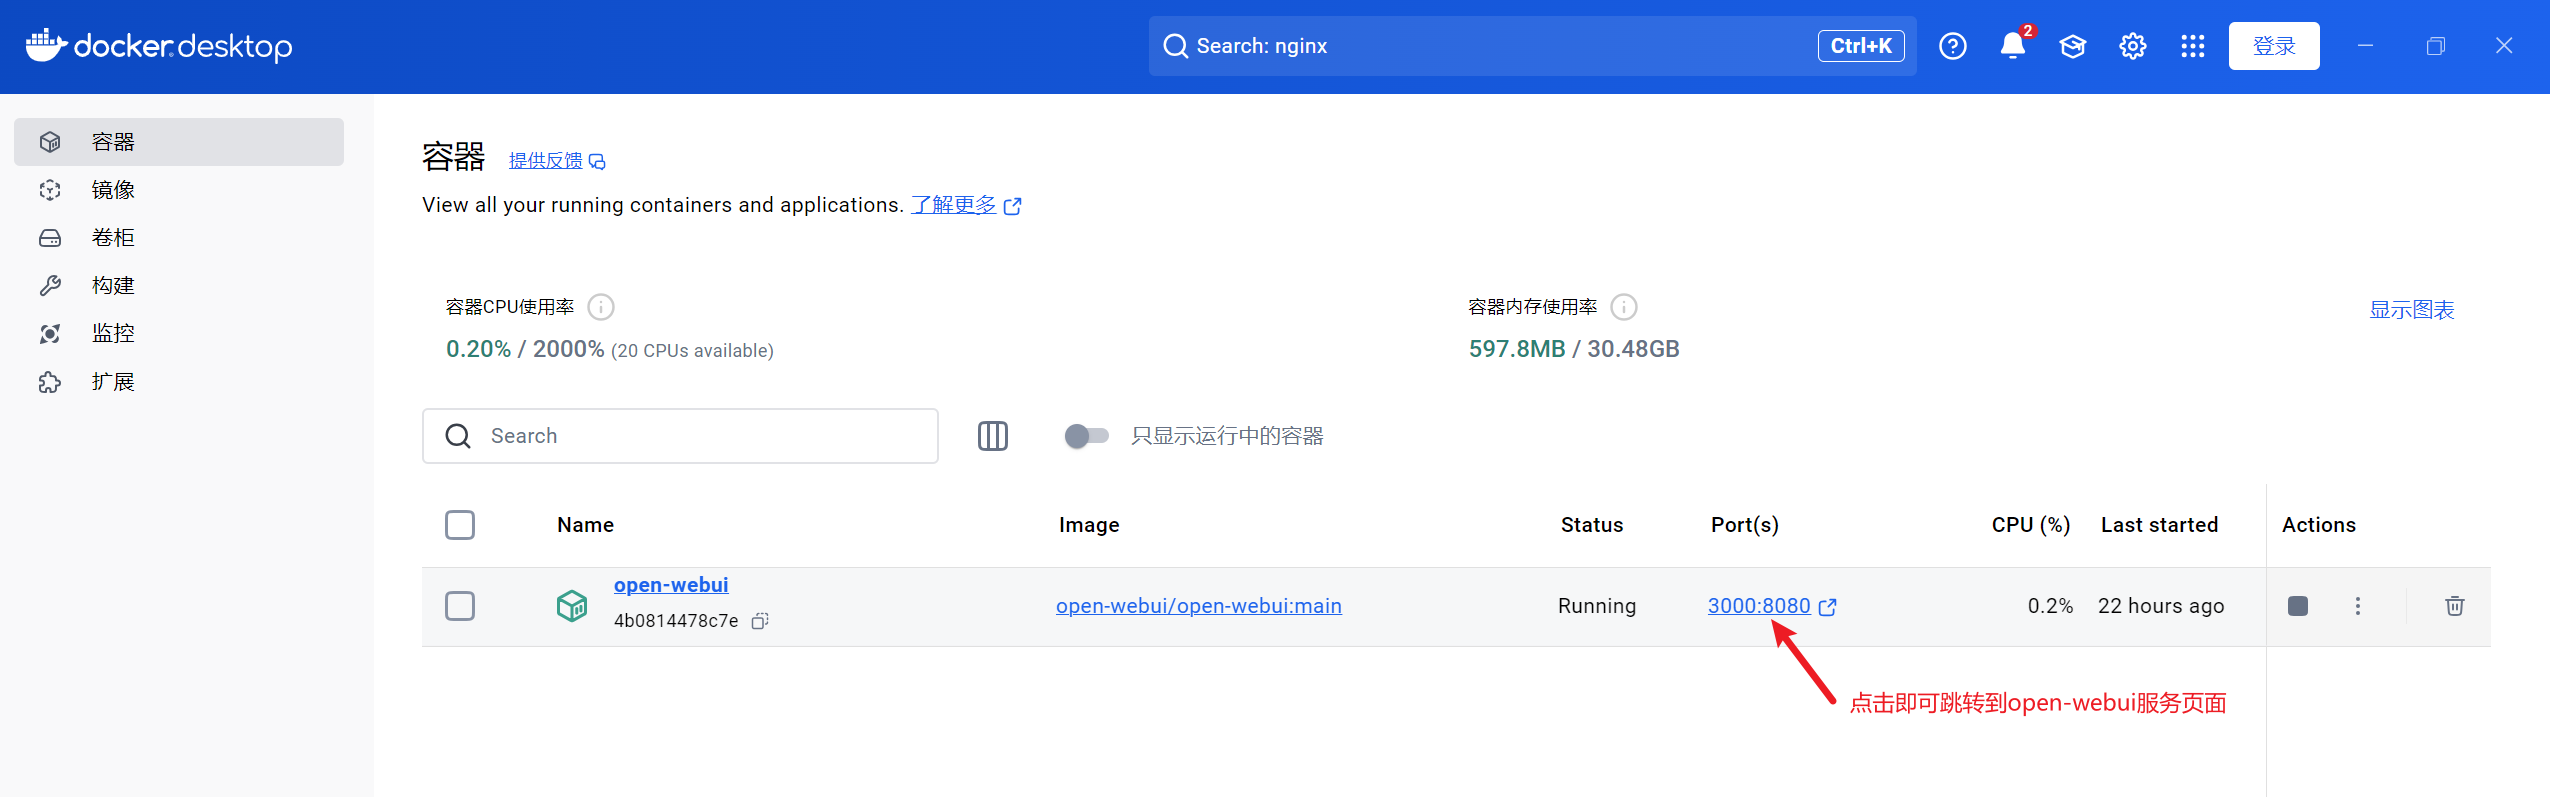Click the 提供反馈 link
The image size is (2550, 797).
click(545, 161)
